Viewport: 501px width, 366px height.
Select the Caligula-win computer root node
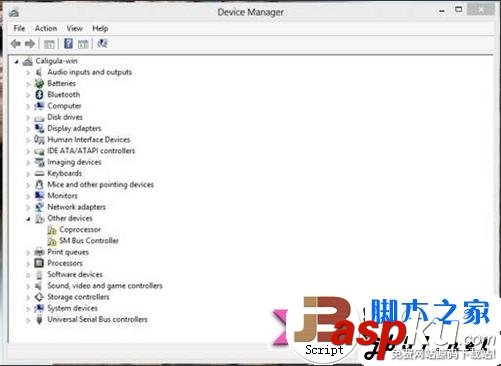point(56,61)
